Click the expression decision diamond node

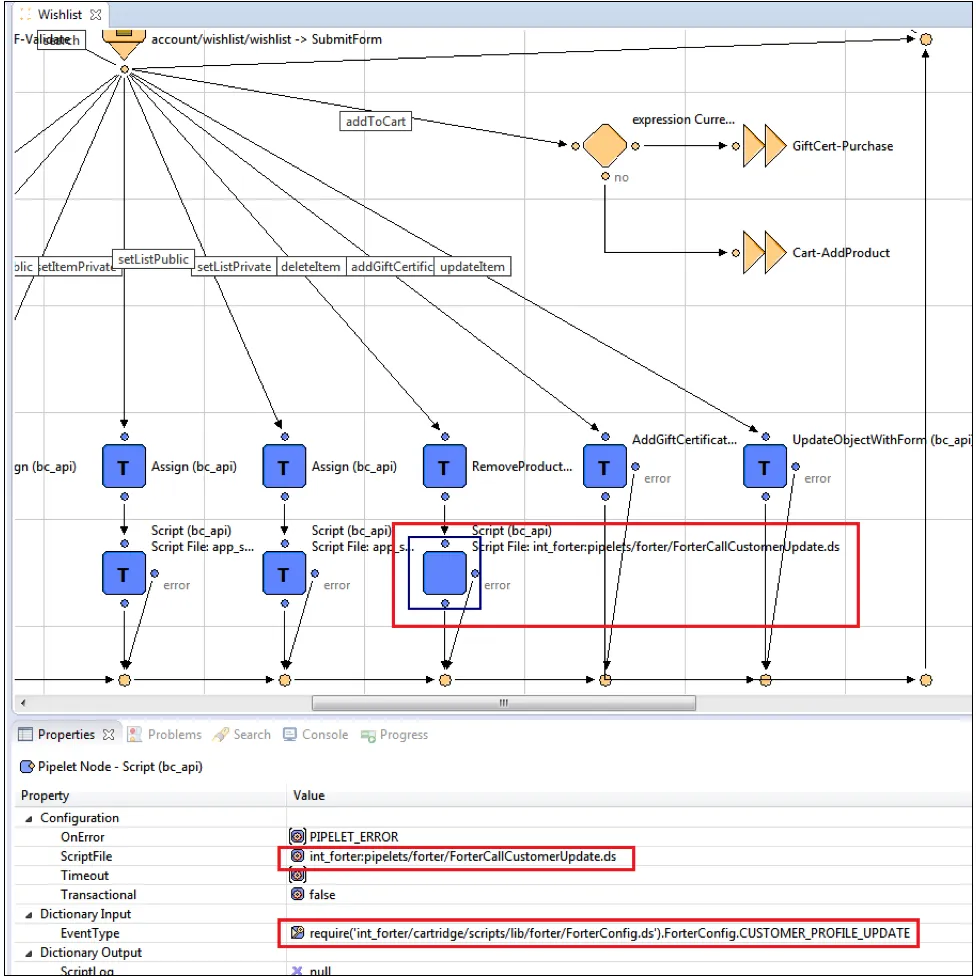click(x=604, y=146)
